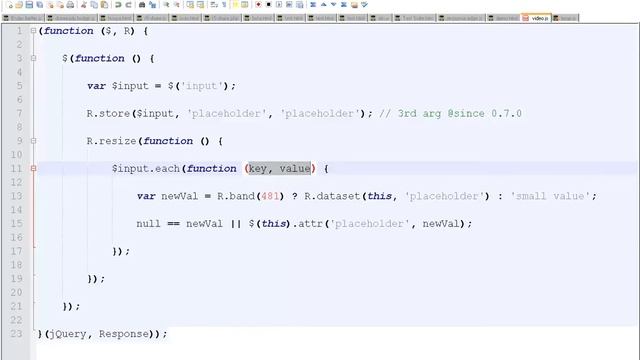Collapse the red fold marker, line 11

(x=33, y=168)
